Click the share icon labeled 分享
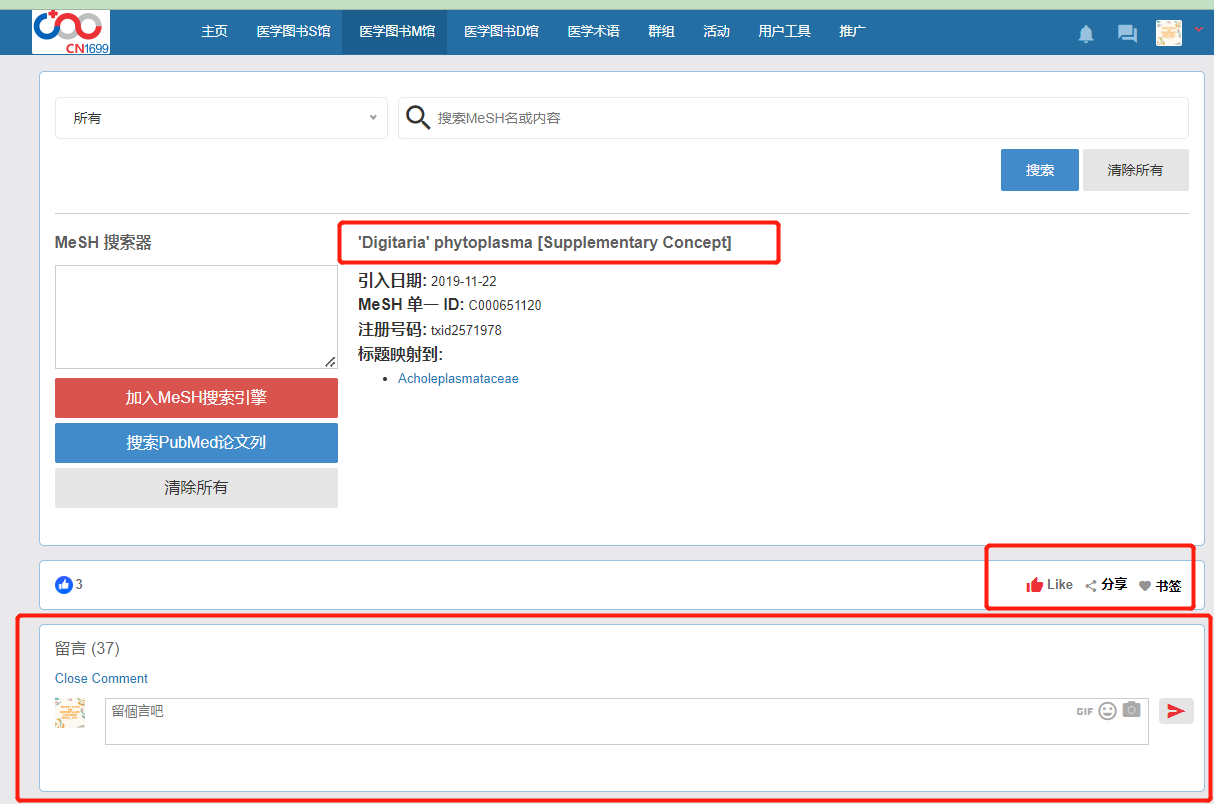 (1091, 586)
